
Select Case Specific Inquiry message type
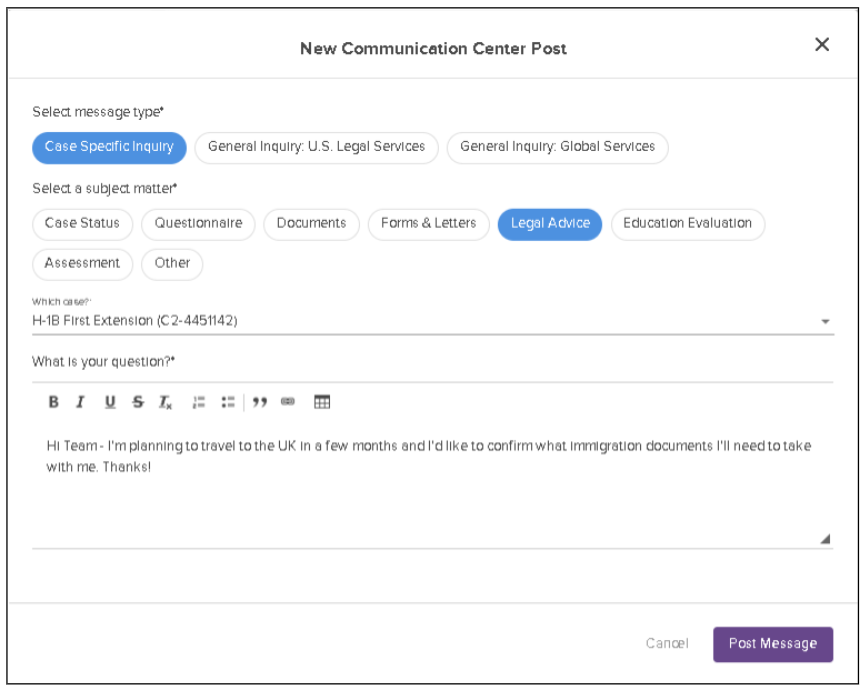[x=109, y=147]
